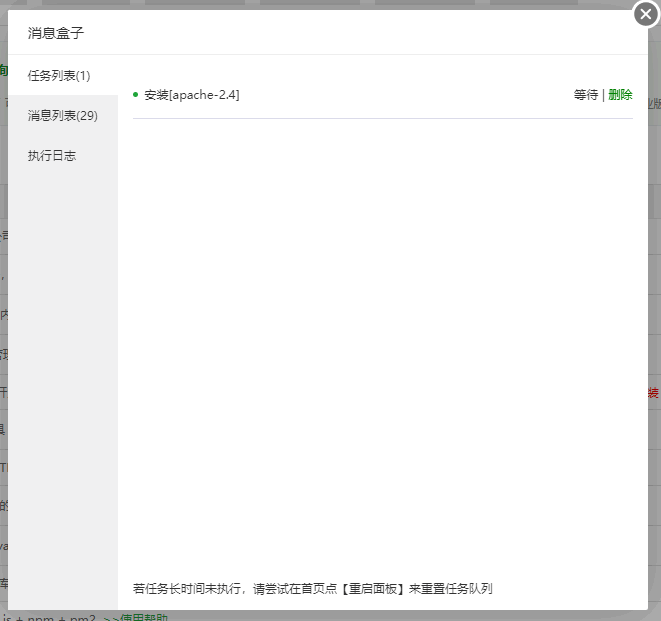This screenshot has width=661, height=621.
Task: Click the 消息盒子 dialog title
Action: [x=56, y=33]
